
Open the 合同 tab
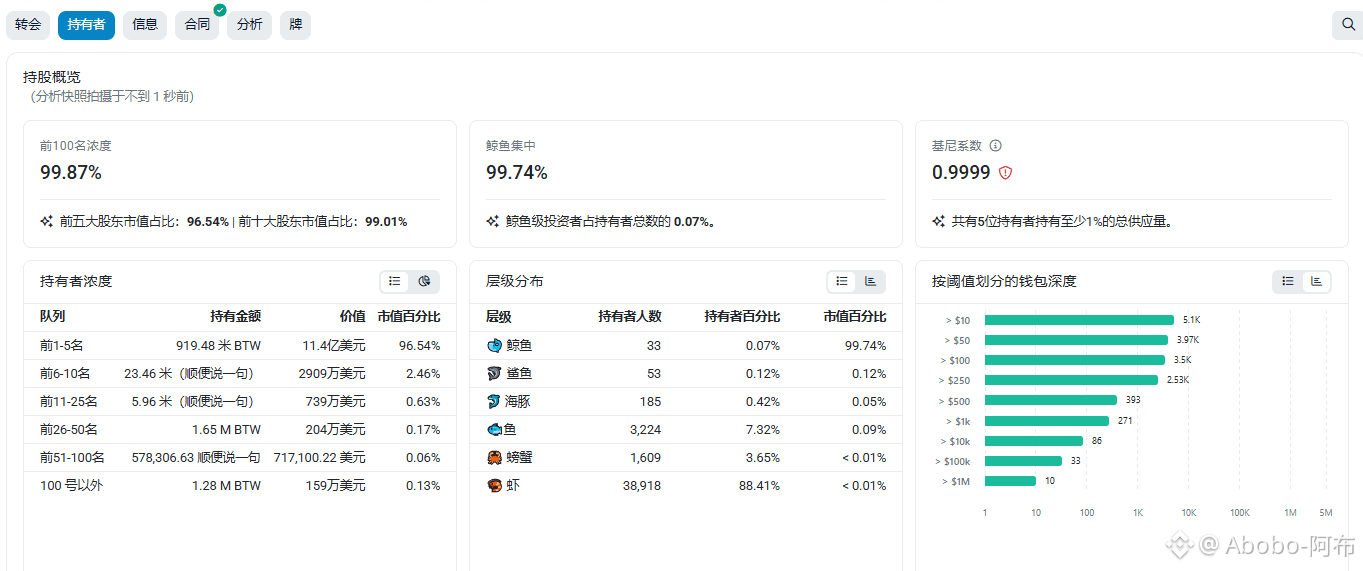[197, 25]
